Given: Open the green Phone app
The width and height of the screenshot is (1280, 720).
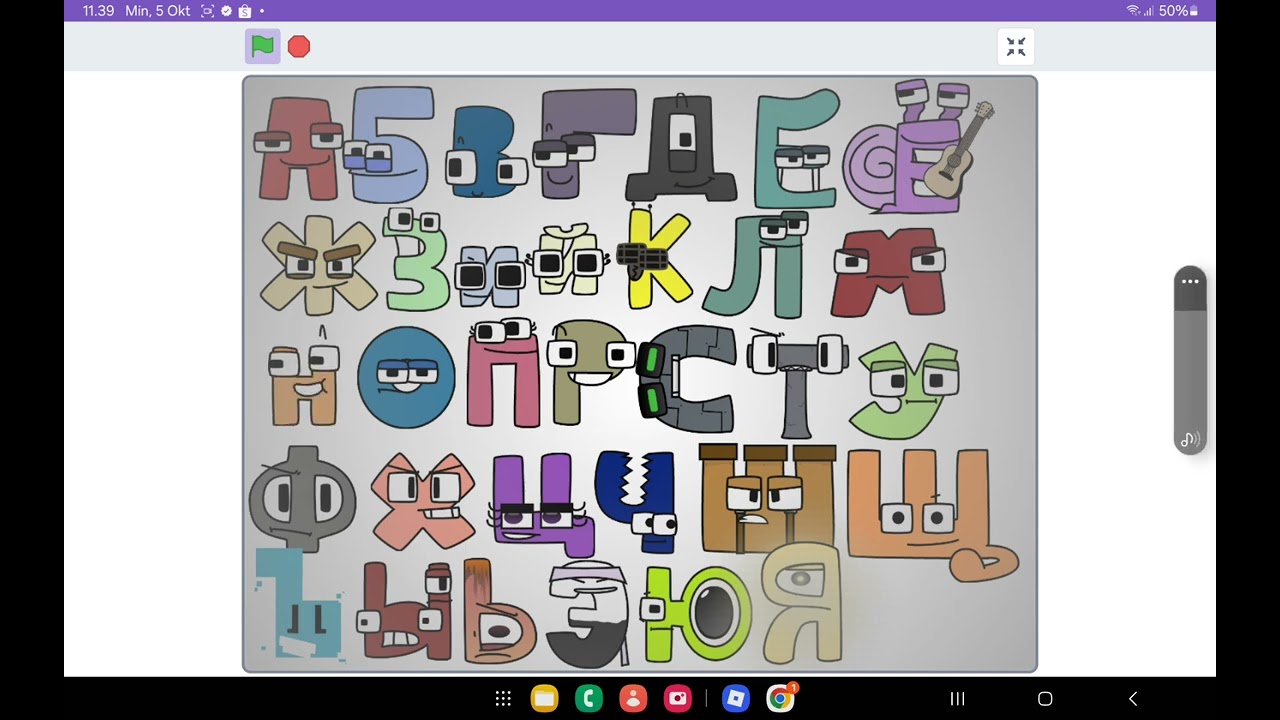Looking at the screenshot, I should coord(589,699).
